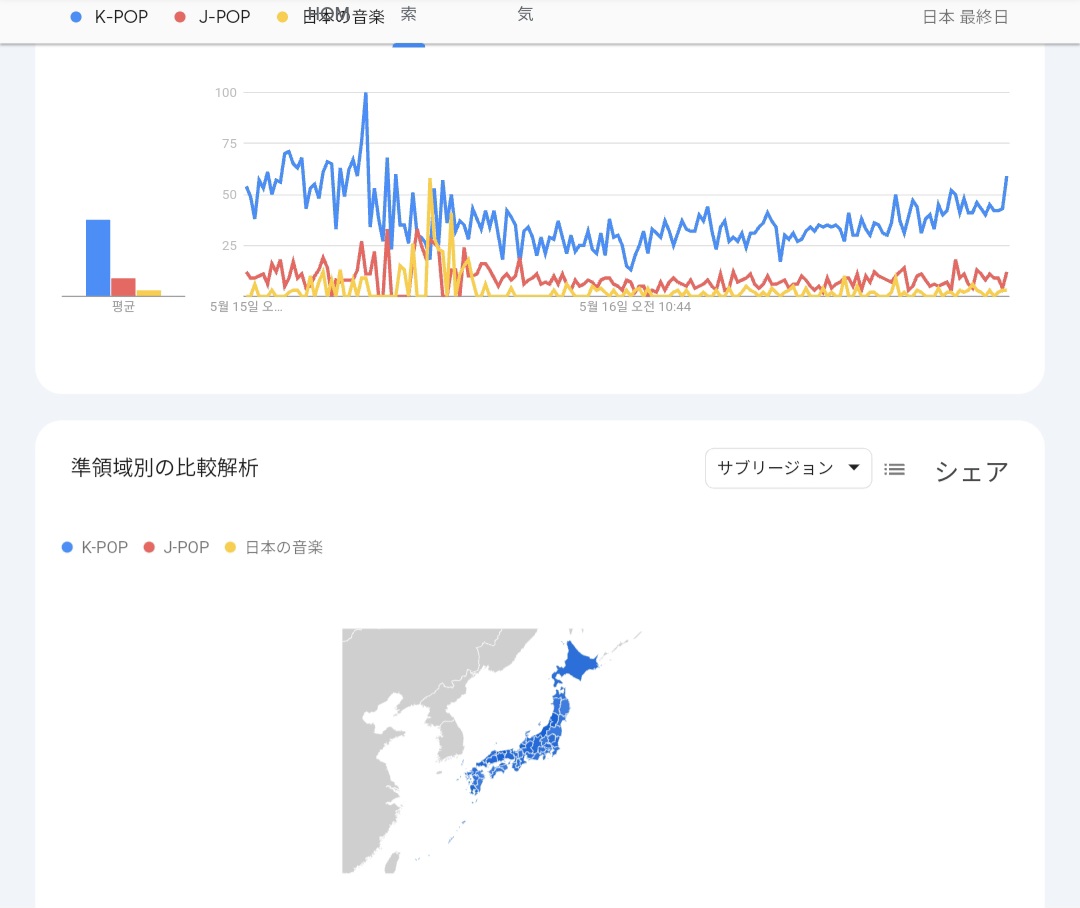Switch to the 気 tab in header

tap(525, 15)
